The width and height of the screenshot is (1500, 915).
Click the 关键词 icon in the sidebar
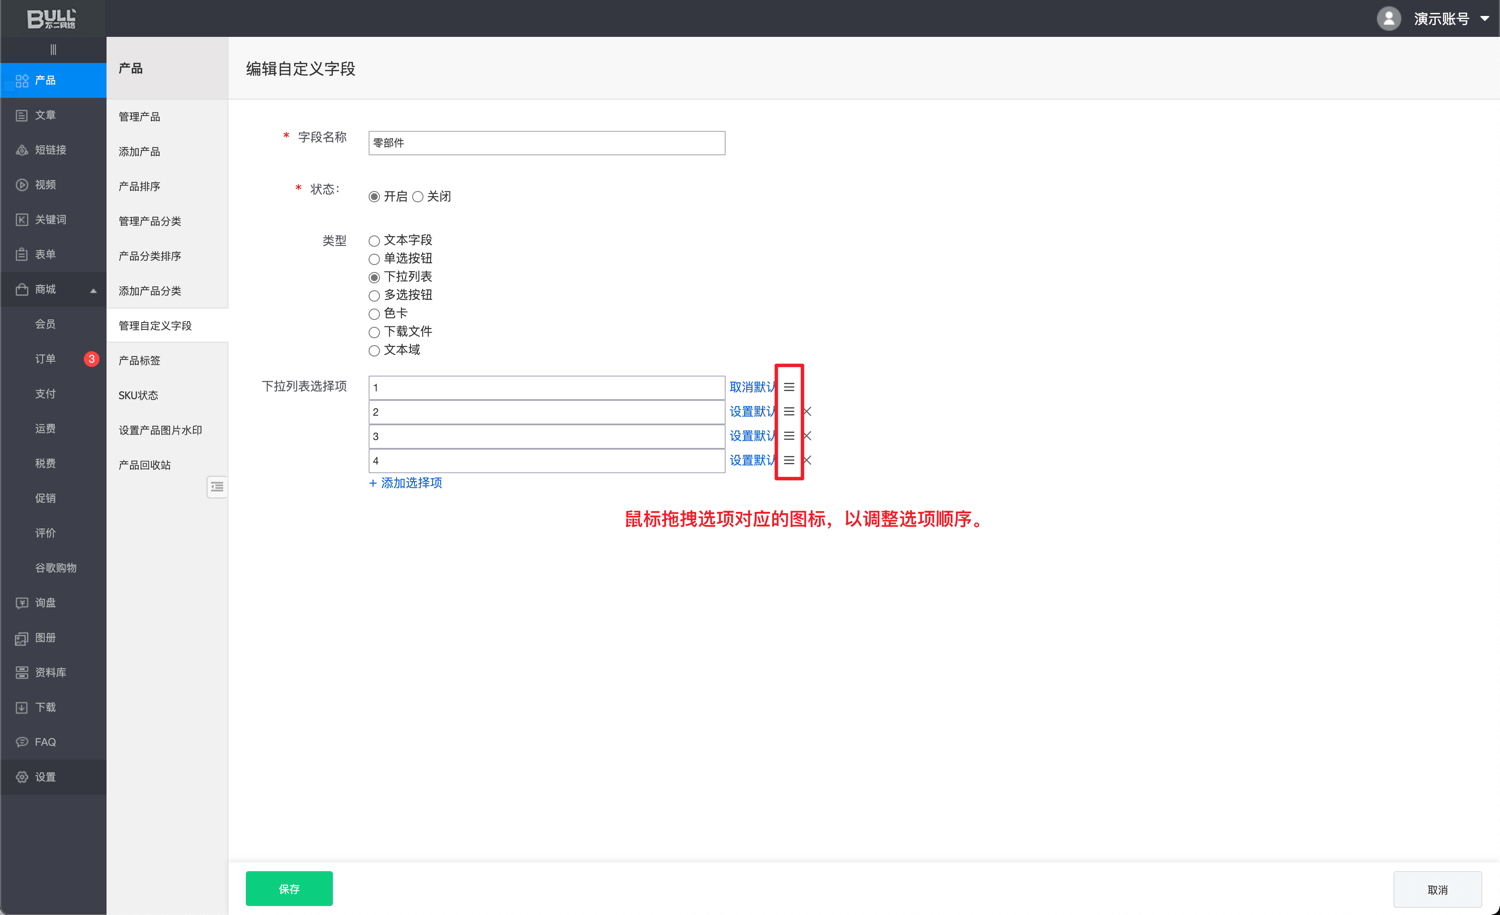point(22,220)
